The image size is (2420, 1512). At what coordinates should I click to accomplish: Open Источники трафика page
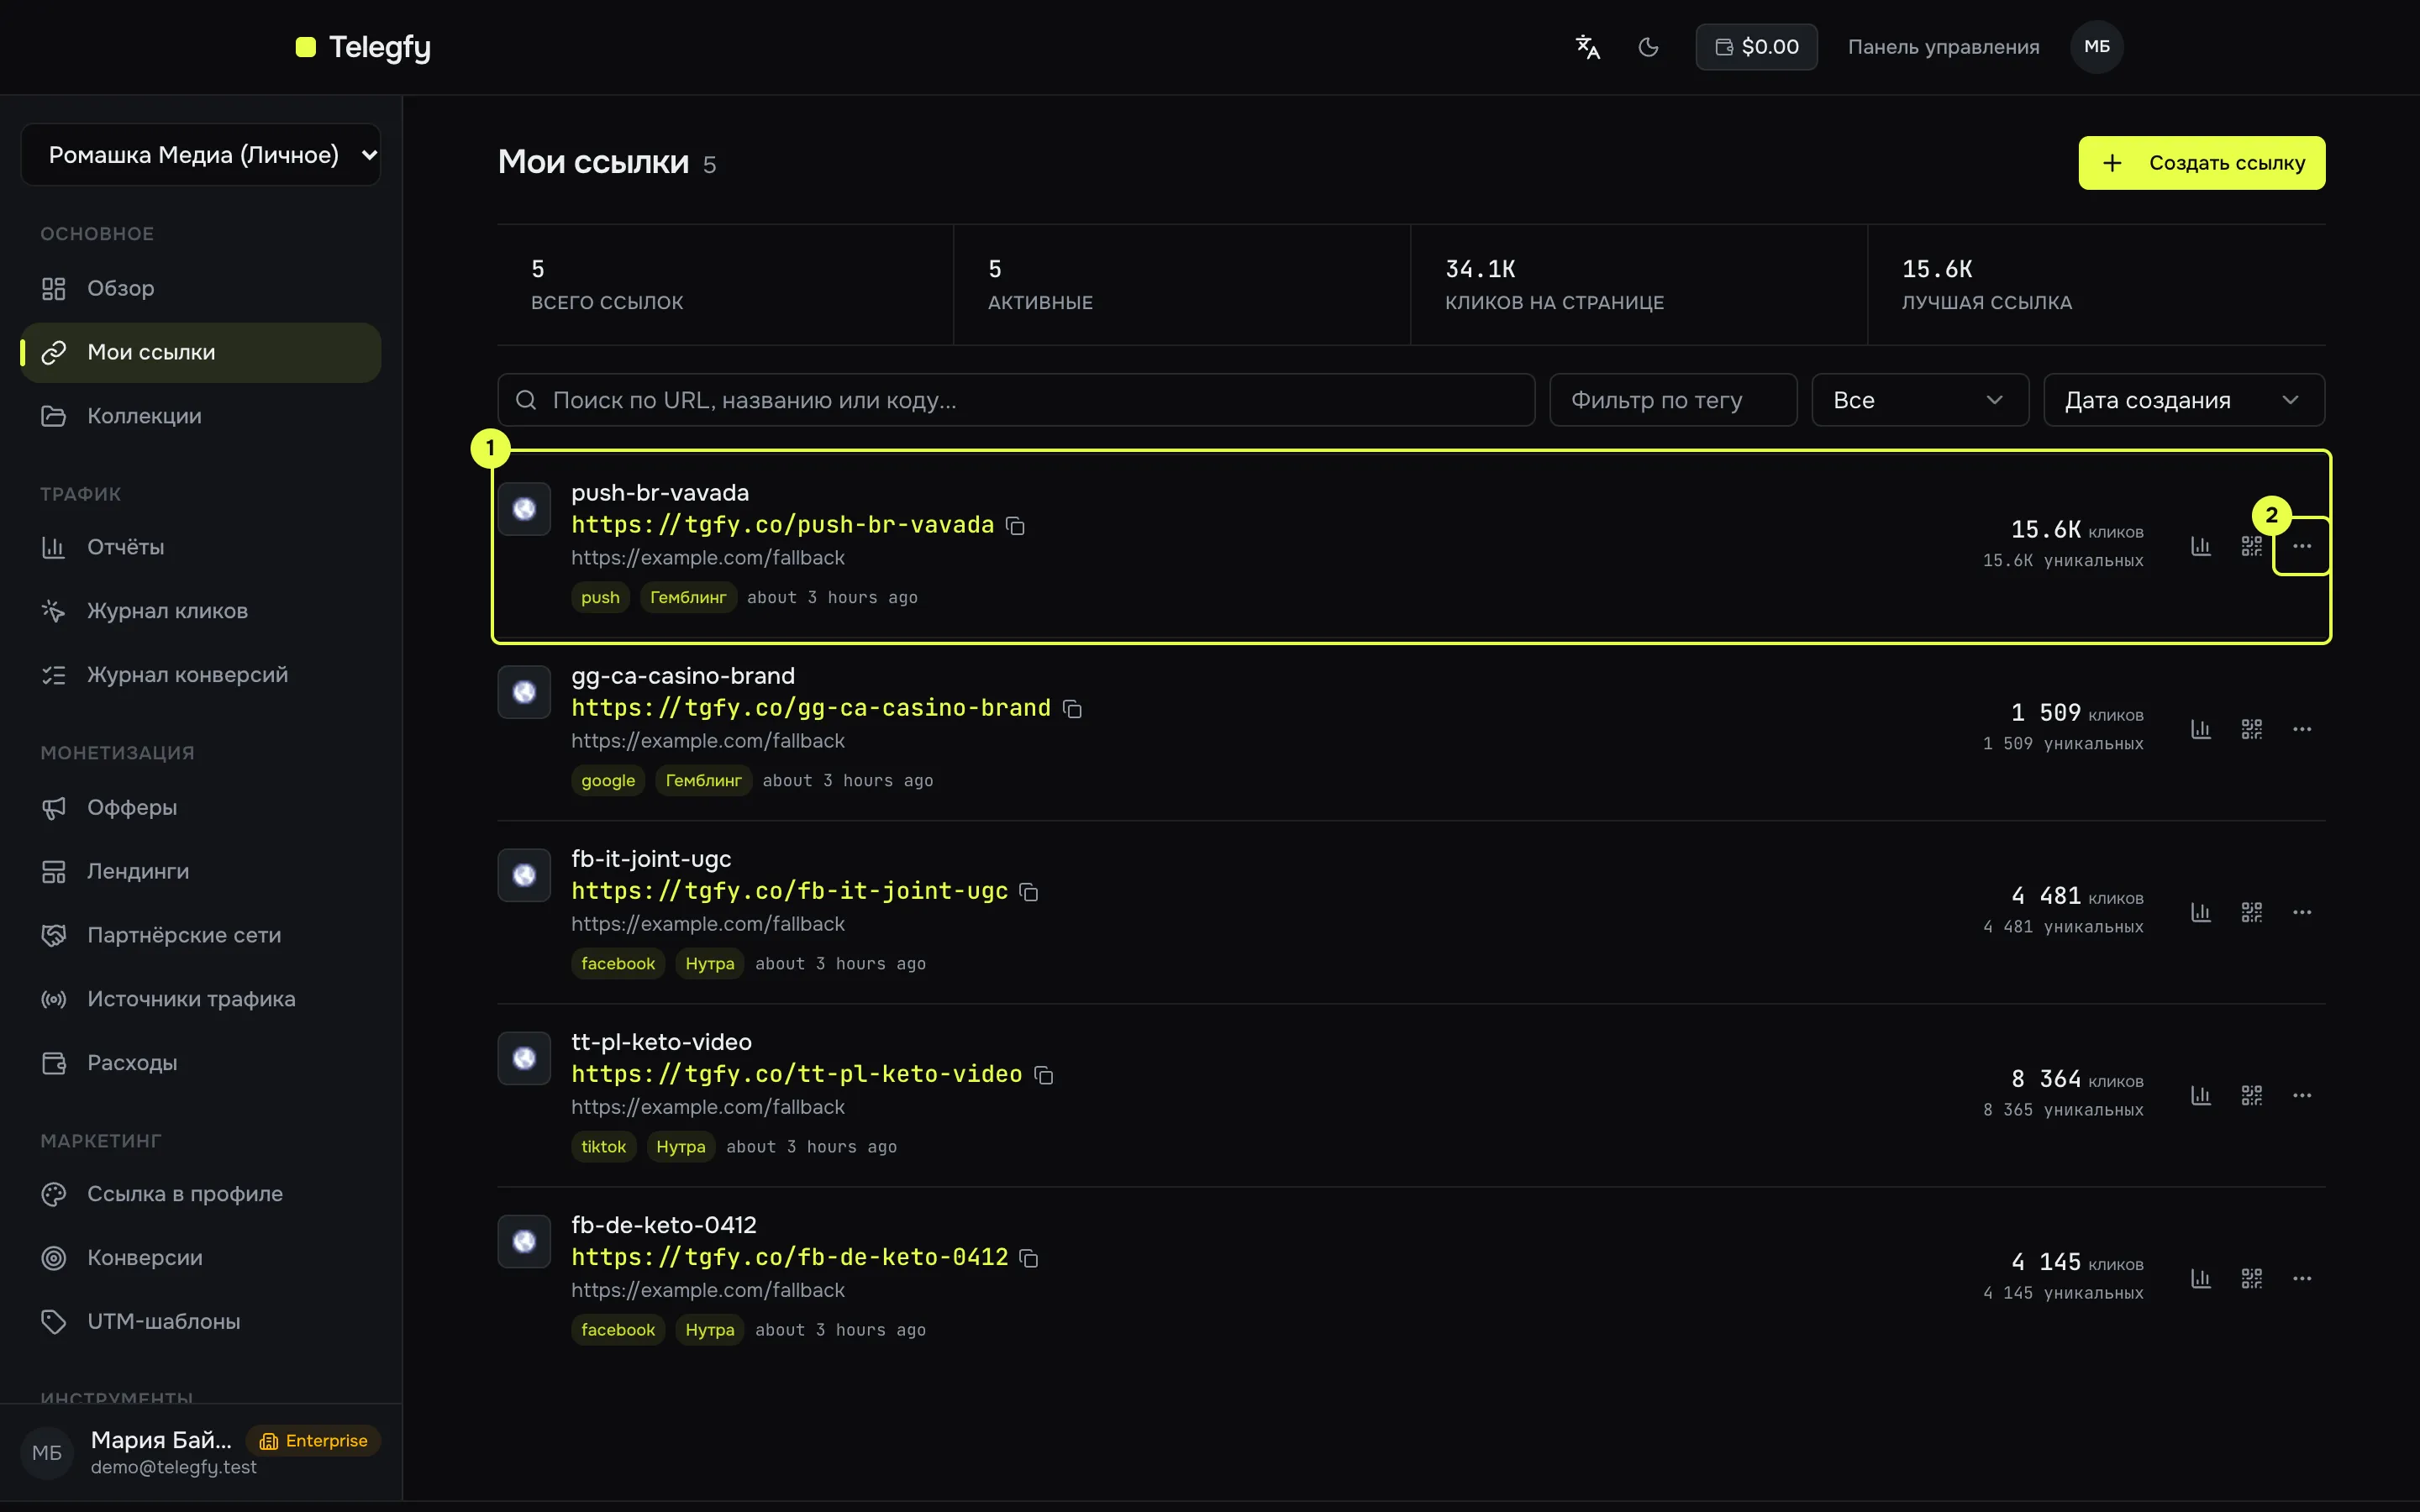(201, 999)
